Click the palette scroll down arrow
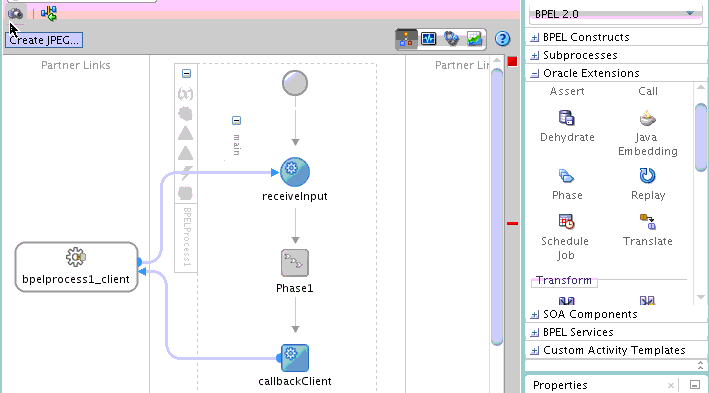 [701, 297]
